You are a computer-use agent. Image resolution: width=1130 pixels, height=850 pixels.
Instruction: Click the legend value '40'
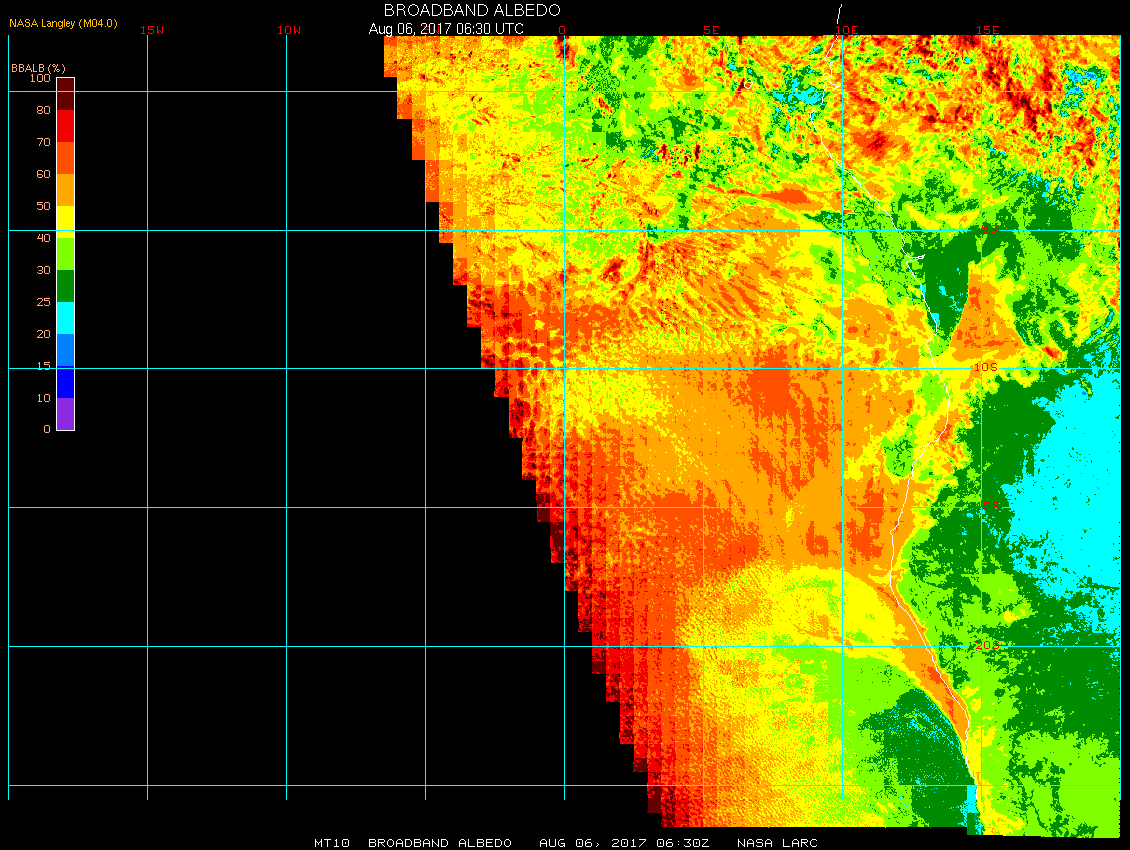coord(44,238)
